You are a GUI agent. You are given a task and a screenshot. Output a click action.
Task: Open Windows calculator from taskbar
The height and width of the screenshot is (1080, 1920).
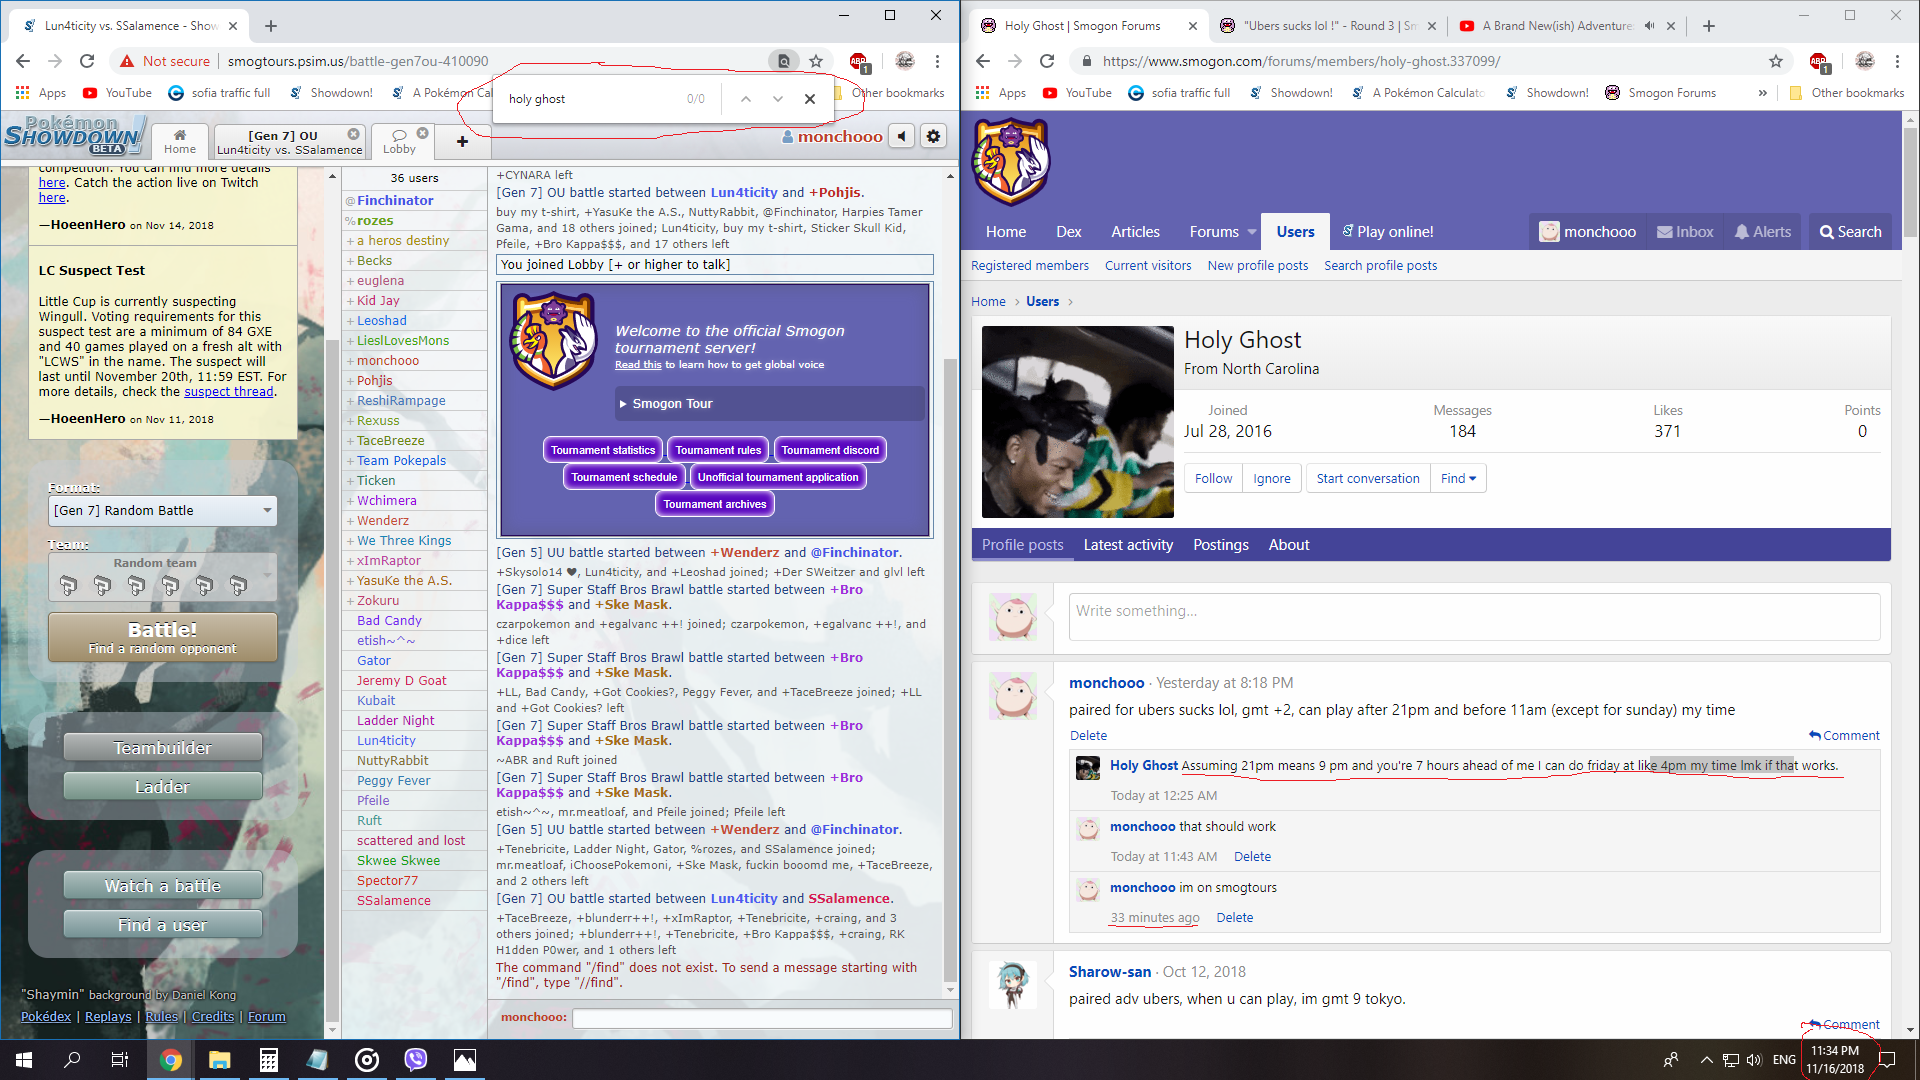point(268,1060)
